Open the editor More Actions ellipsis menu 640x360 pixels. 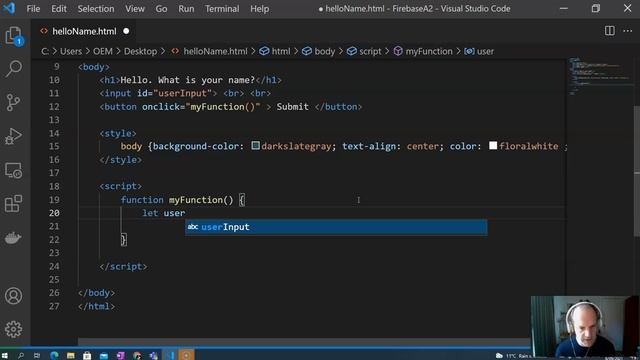click(627, 31)
